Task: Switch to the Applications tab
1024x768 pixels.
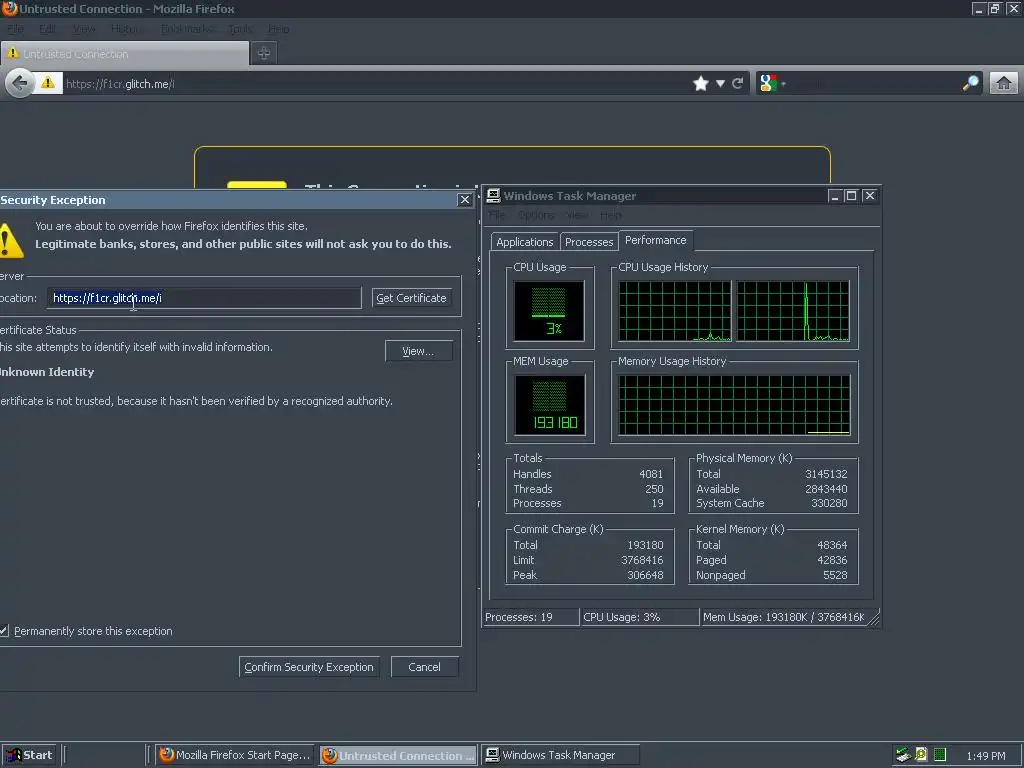Action: (x=524, y=242)
